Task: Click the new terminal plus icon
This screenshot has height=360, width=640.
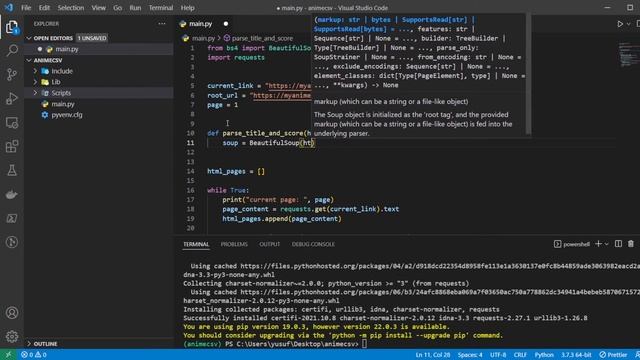Action: (598, 244)
